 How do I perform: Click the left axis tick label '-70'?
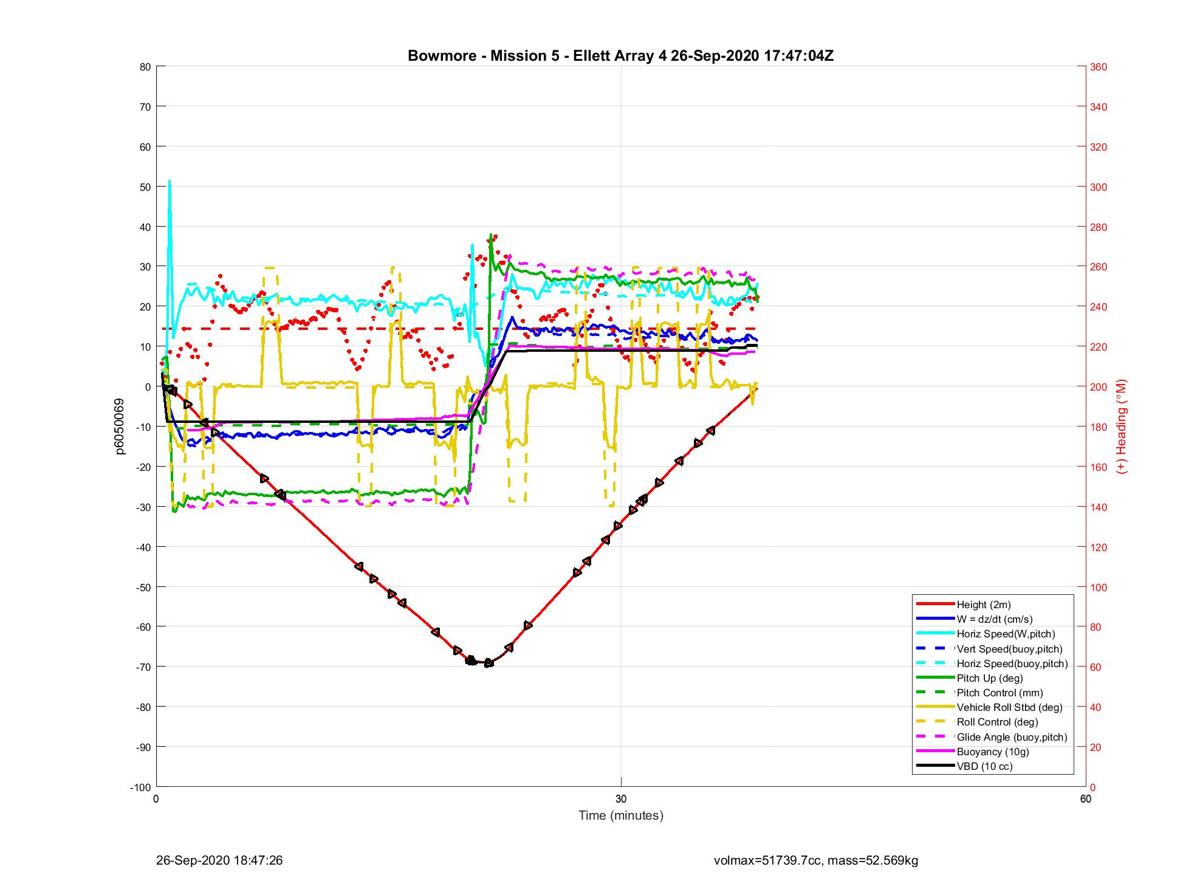click(141, 667)
